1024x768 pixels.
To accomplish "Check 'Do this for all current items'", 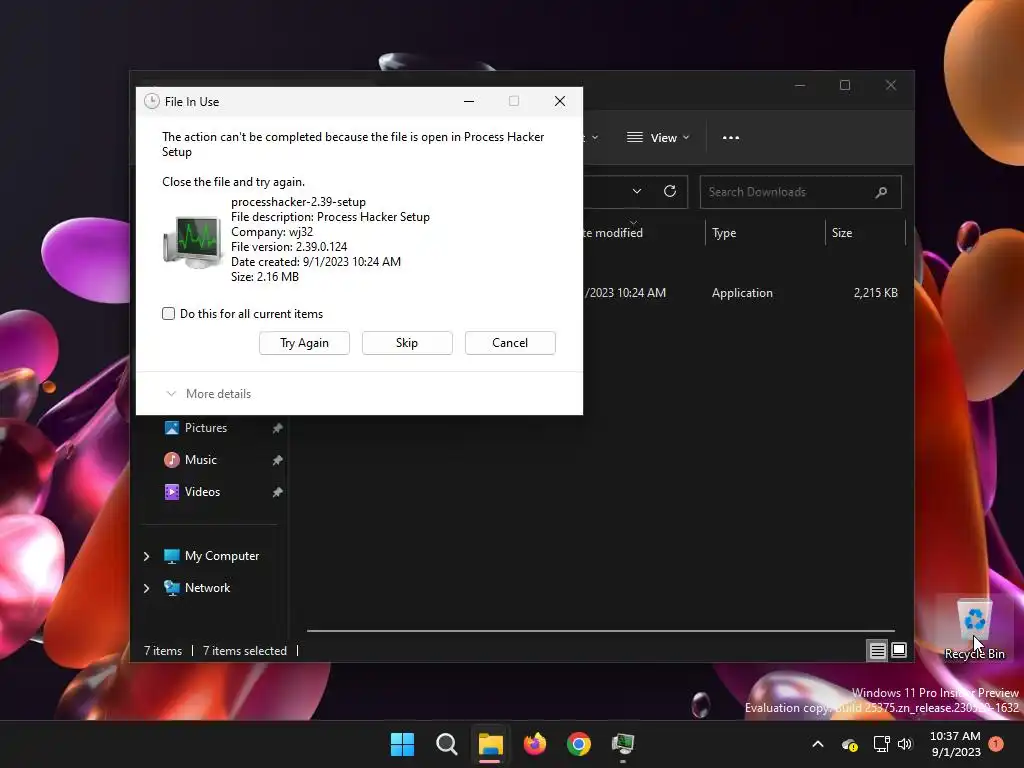I will pos(168,313).
